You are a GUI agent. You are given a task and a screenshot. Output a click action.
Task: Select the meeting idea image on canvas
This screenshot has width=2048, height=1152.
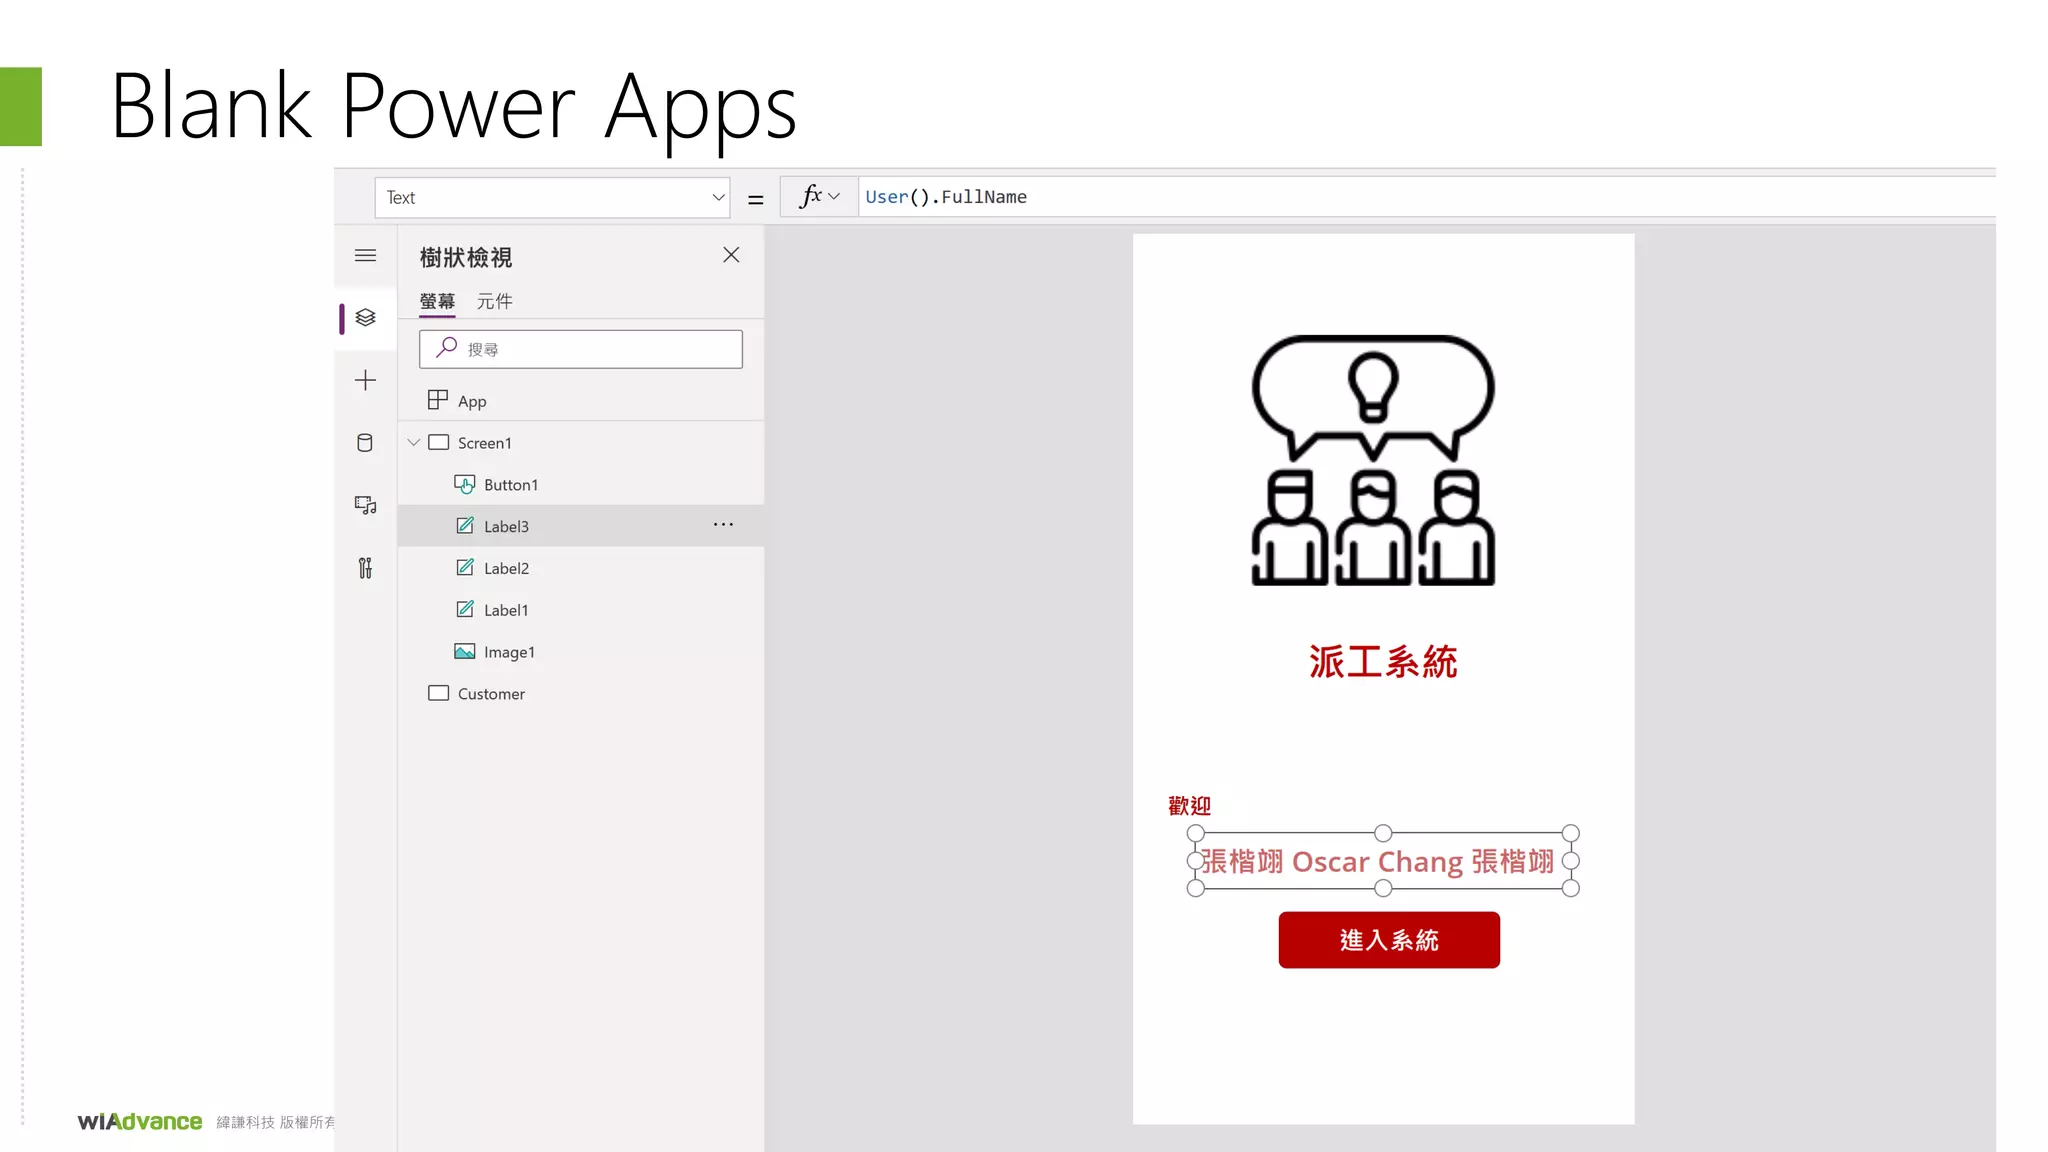[x=1373, y=460]
